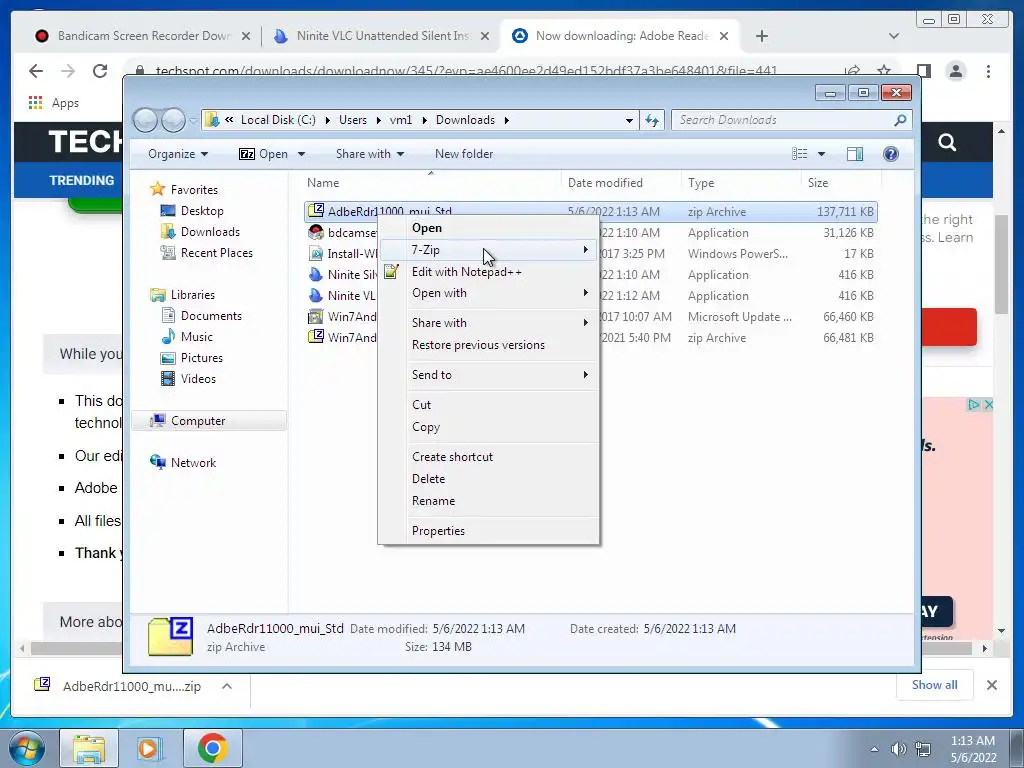1024x768 pixels.
Task: Click the Explorer back navigation button
Action: tap(145, 120)
